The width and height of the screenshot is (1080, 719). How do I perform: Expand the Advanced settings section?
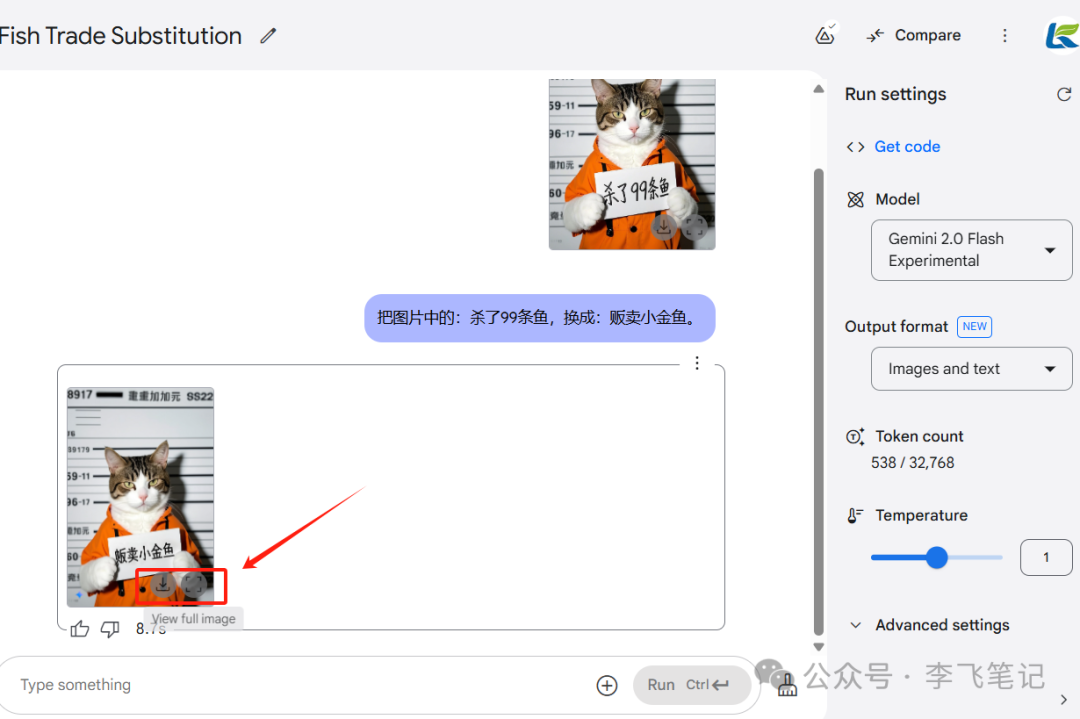pos(929,625)
